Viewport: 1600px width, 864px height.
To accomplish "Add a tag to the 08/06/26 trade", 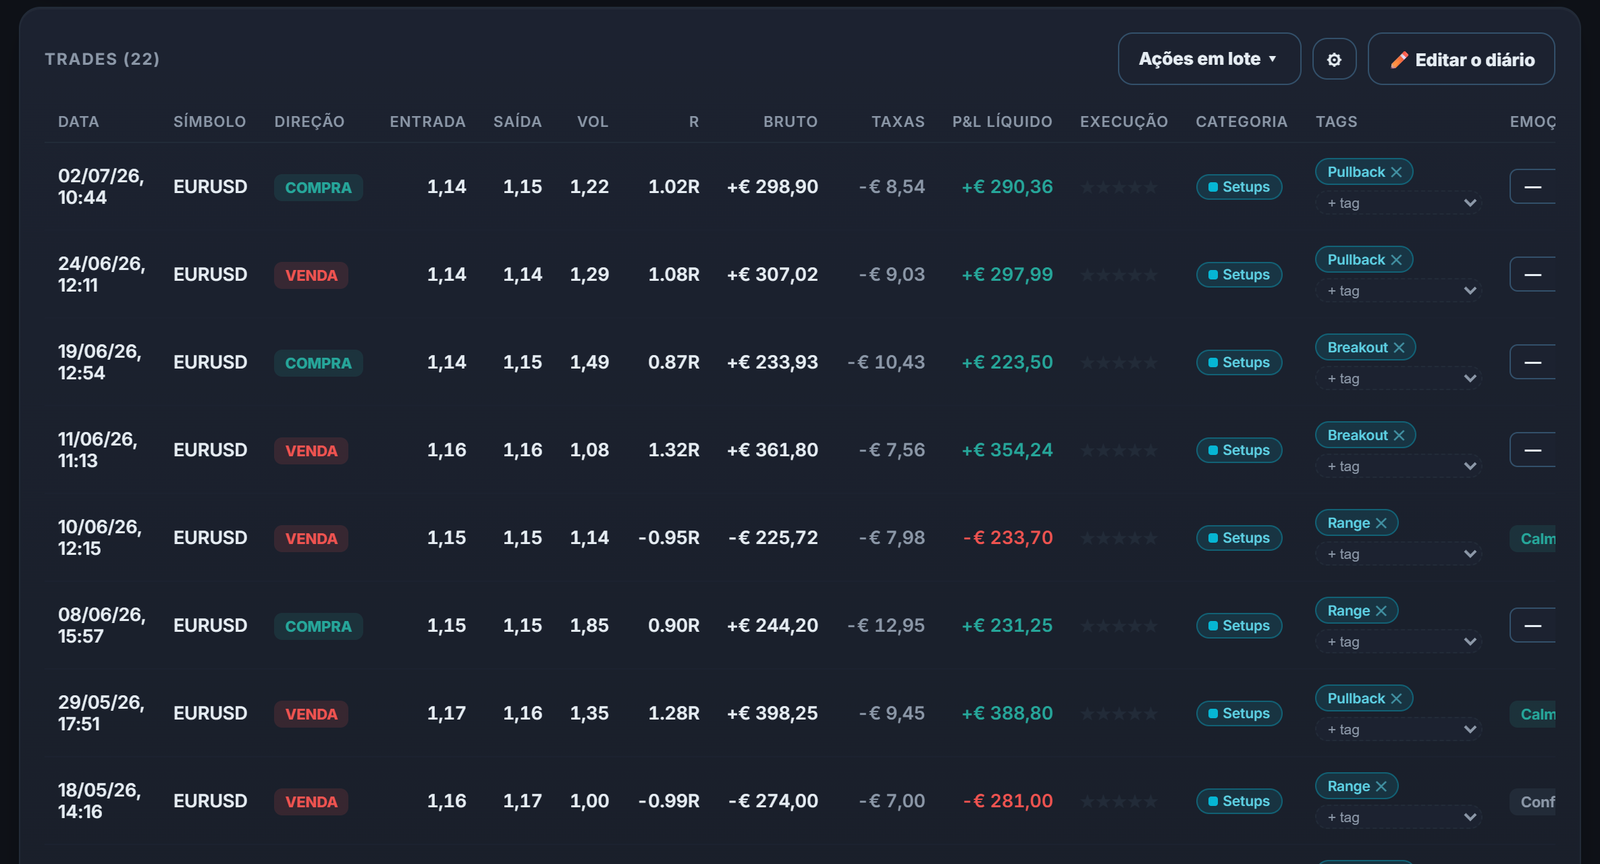I will coord(1398,642).
